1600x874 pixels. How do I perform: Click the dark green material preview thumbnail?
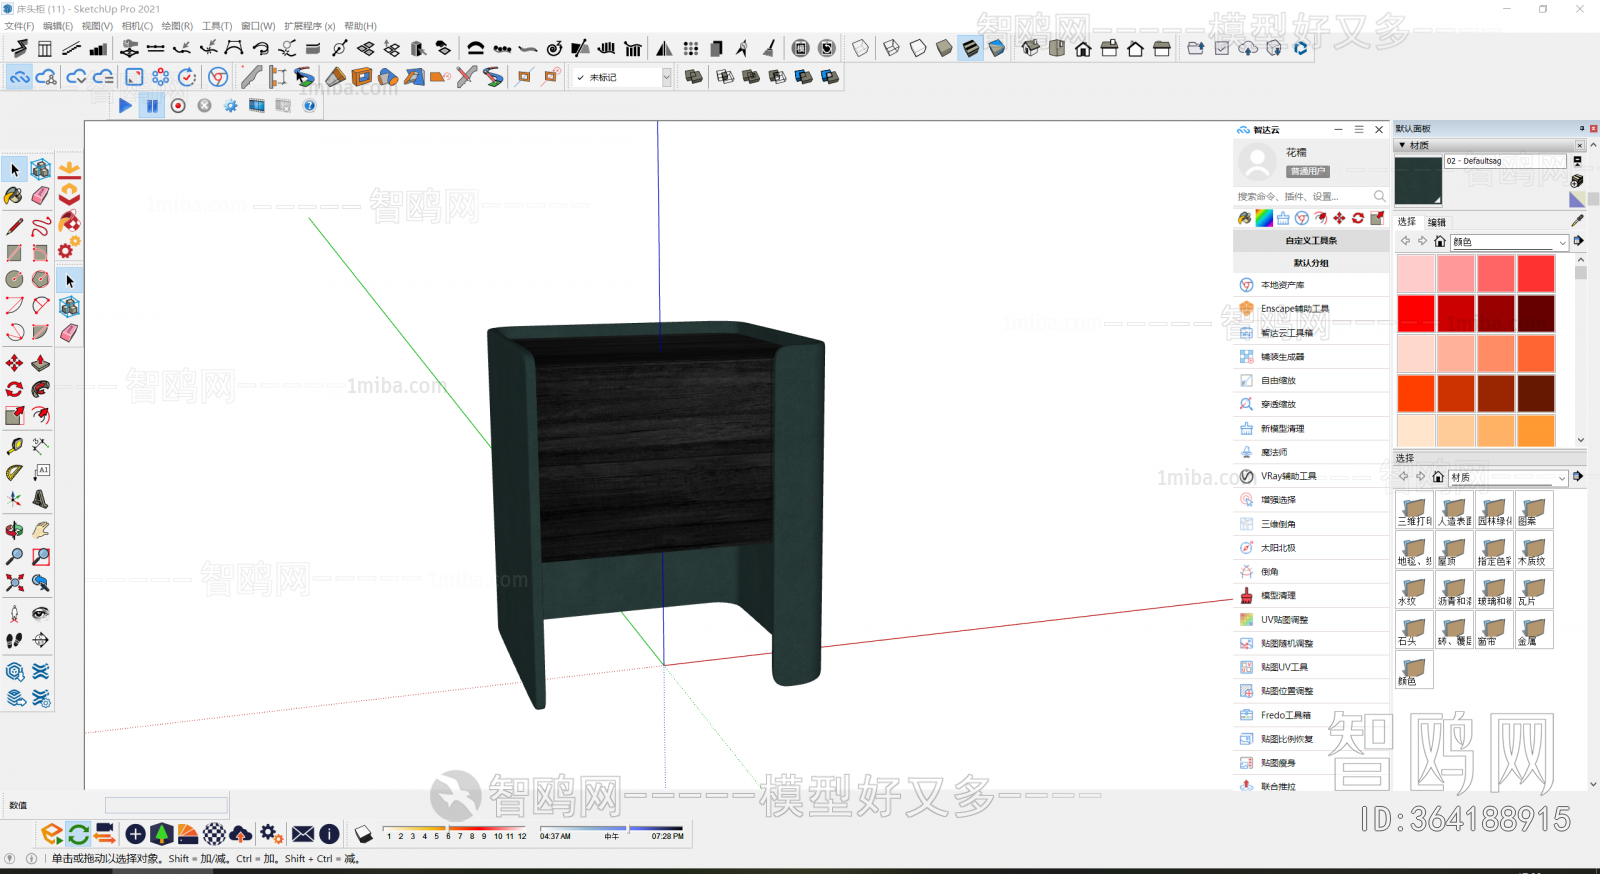click(1418, 181)
